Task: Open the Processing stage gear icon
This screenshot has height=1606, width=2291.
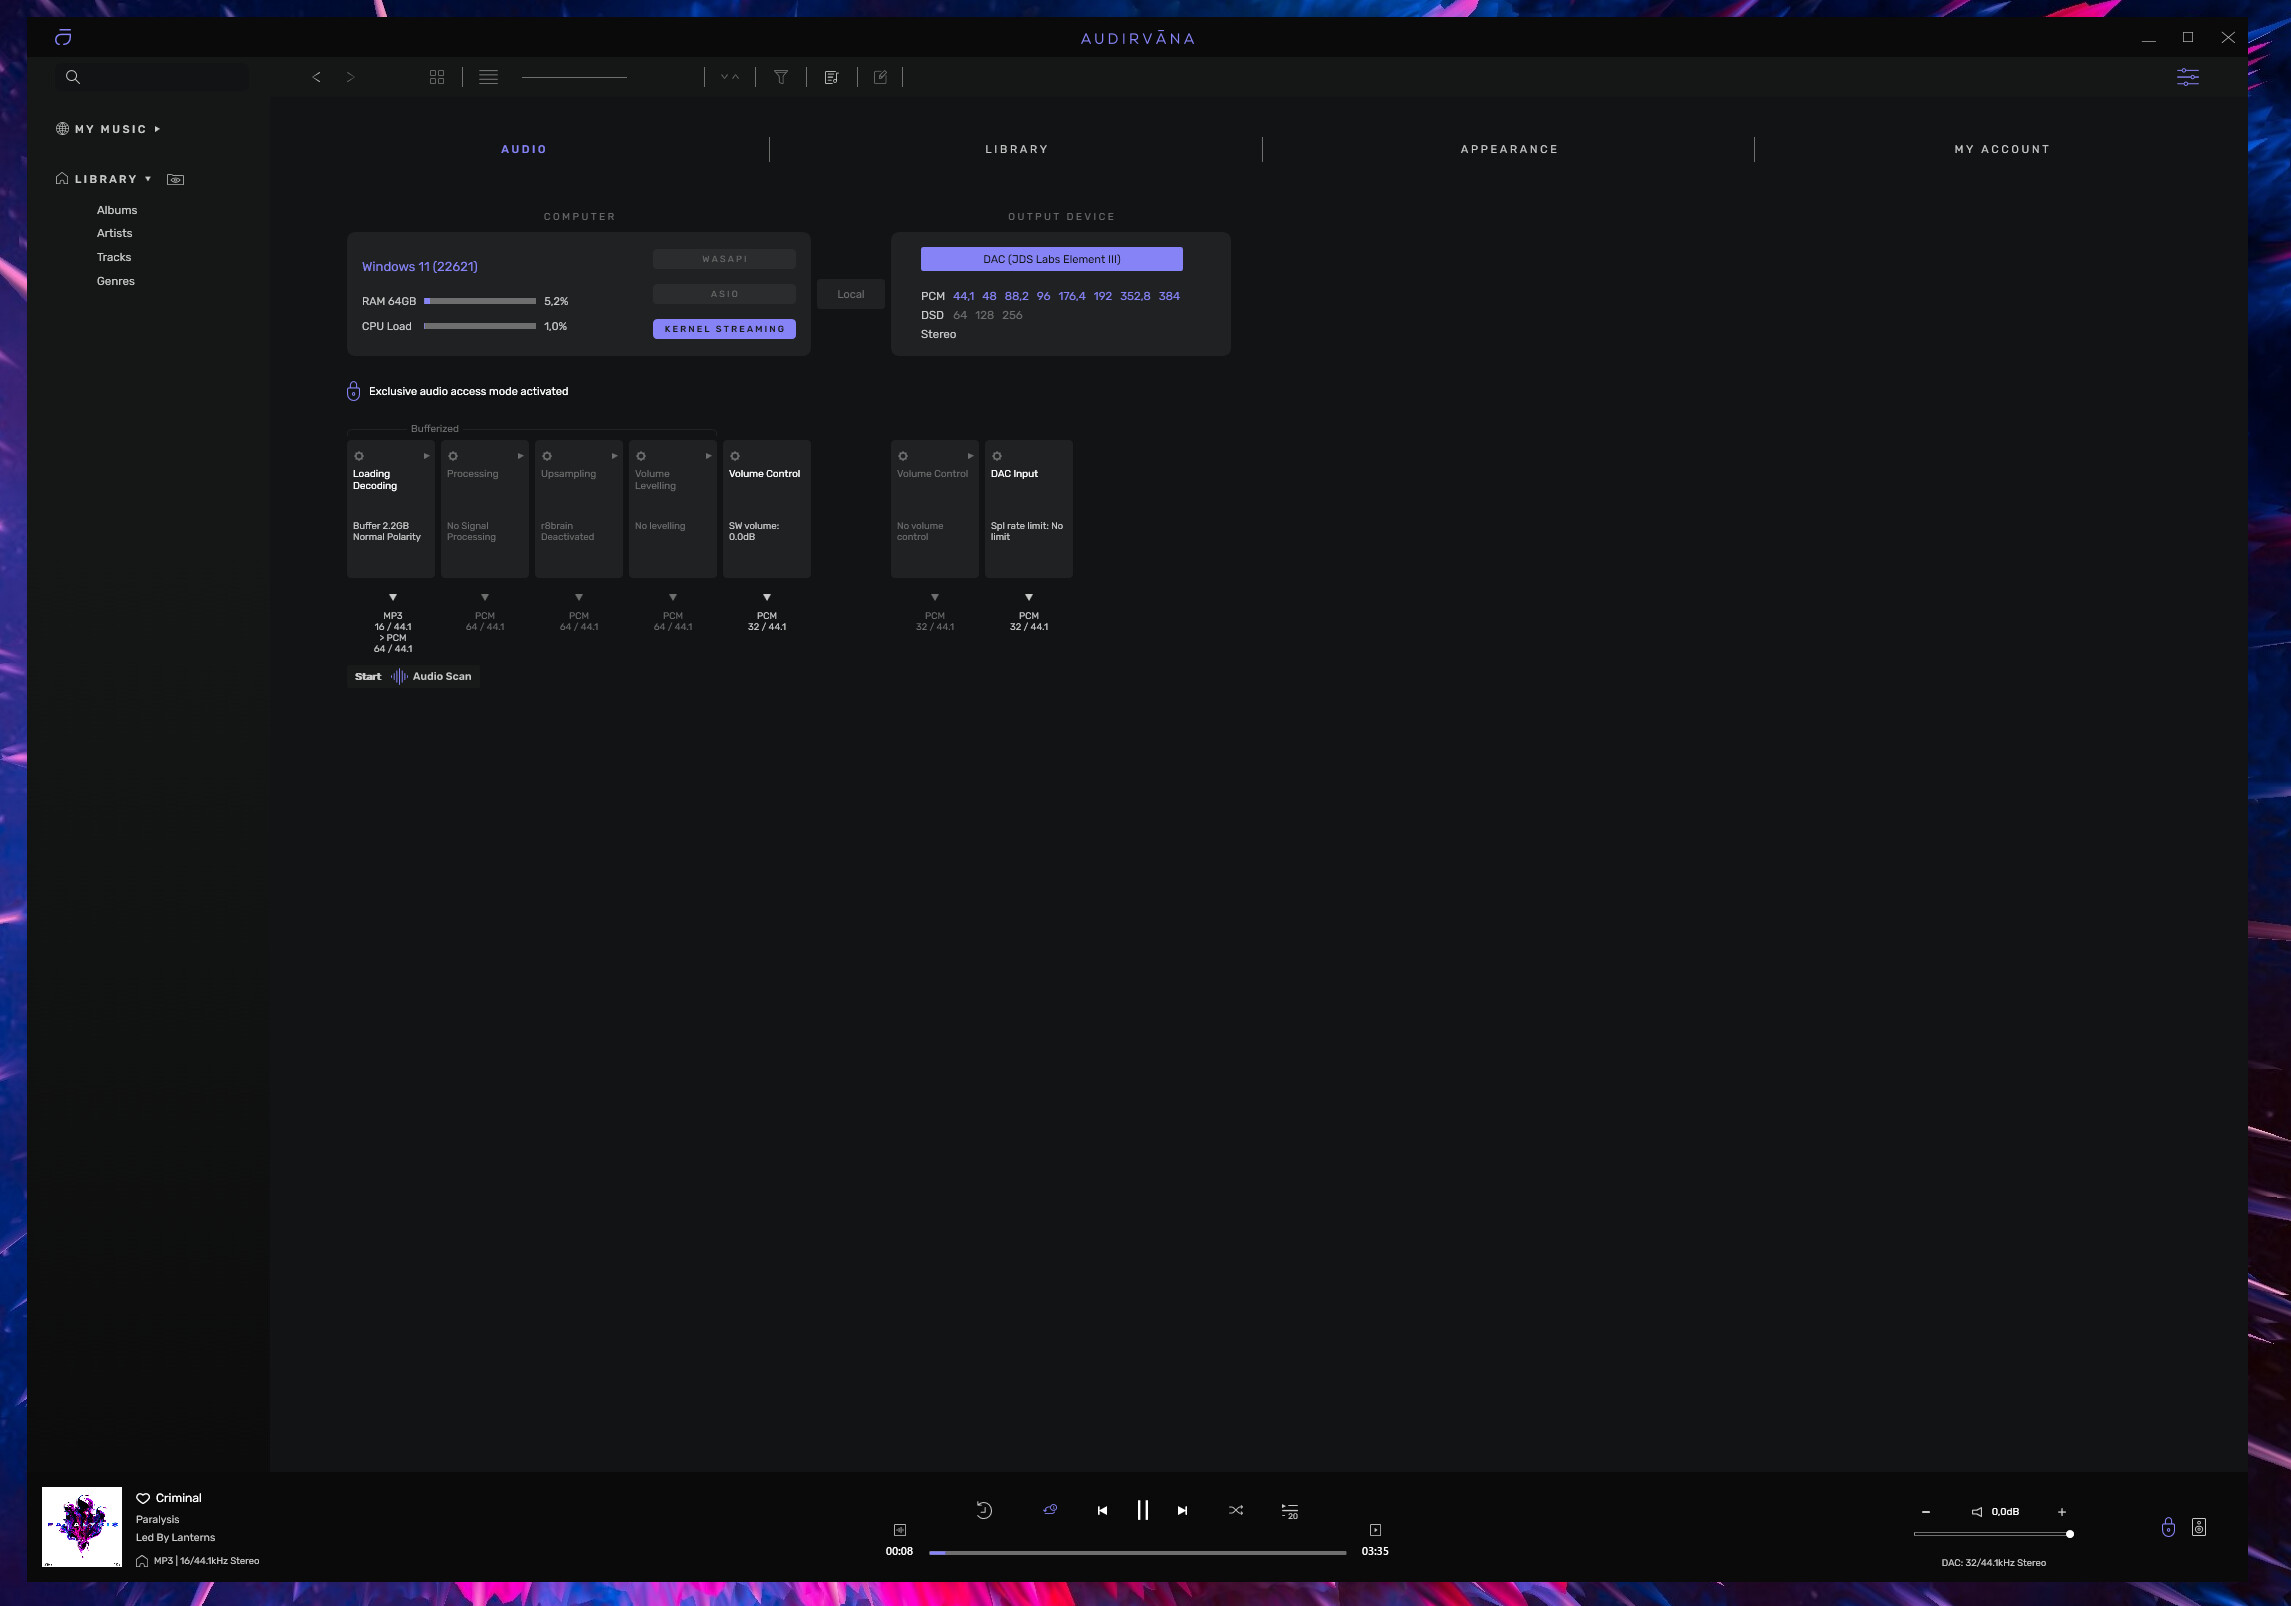Action: pyautogui.click(x=453, y=456)
